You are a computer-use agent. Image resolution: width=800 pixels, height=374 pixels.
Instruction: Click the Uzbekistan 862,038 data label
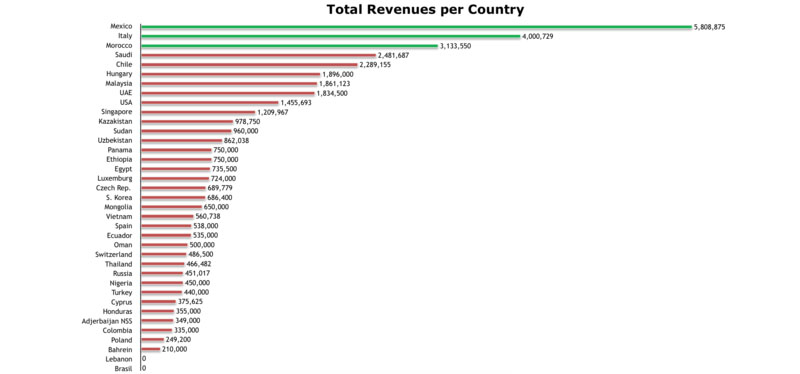[x=236, y=140]
